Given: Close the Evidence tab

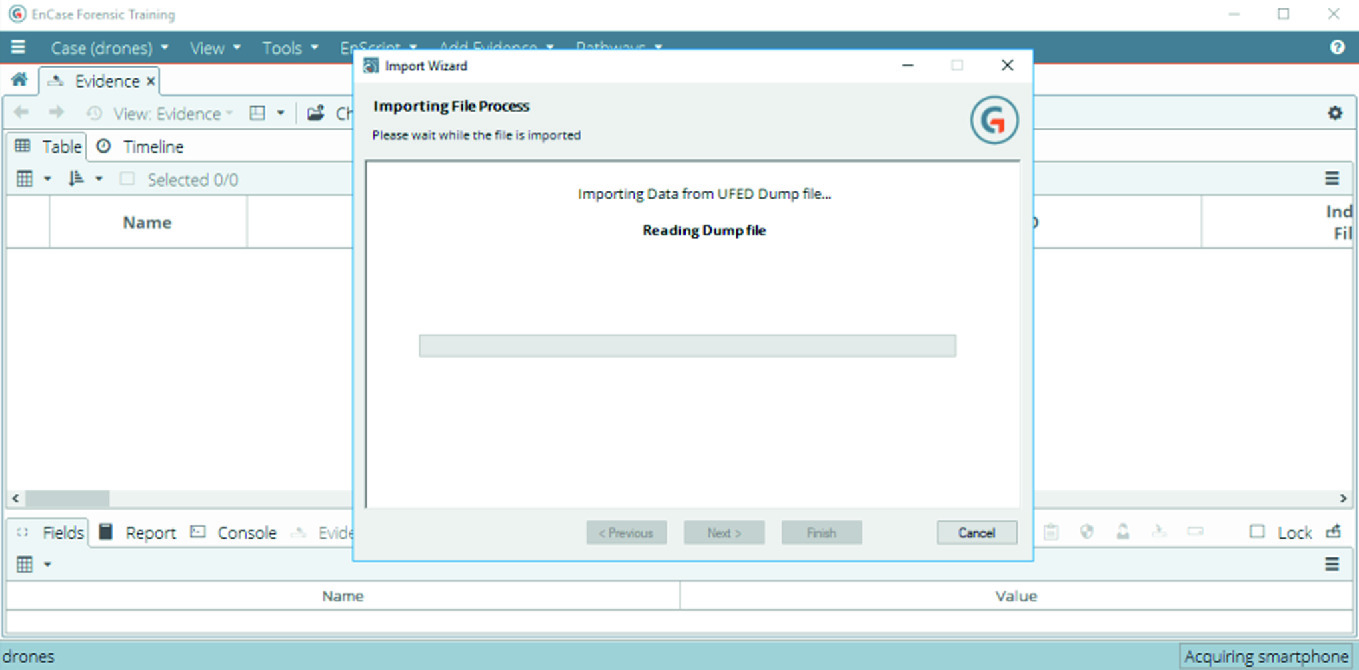Looking at the screenshot, I should [x=151, y=81].
